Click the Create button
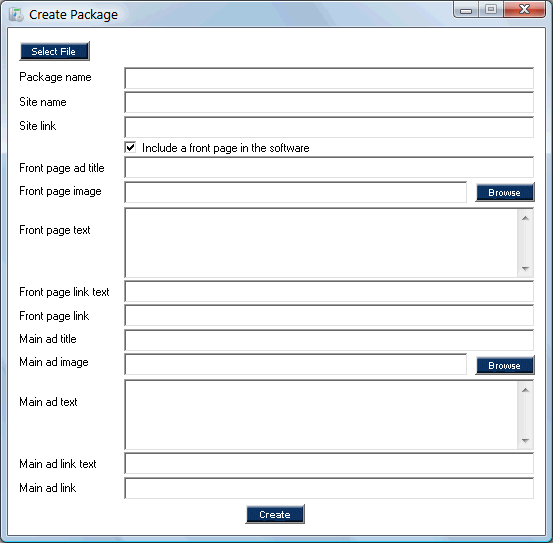The image size is (553, 543). click(275, 514)
